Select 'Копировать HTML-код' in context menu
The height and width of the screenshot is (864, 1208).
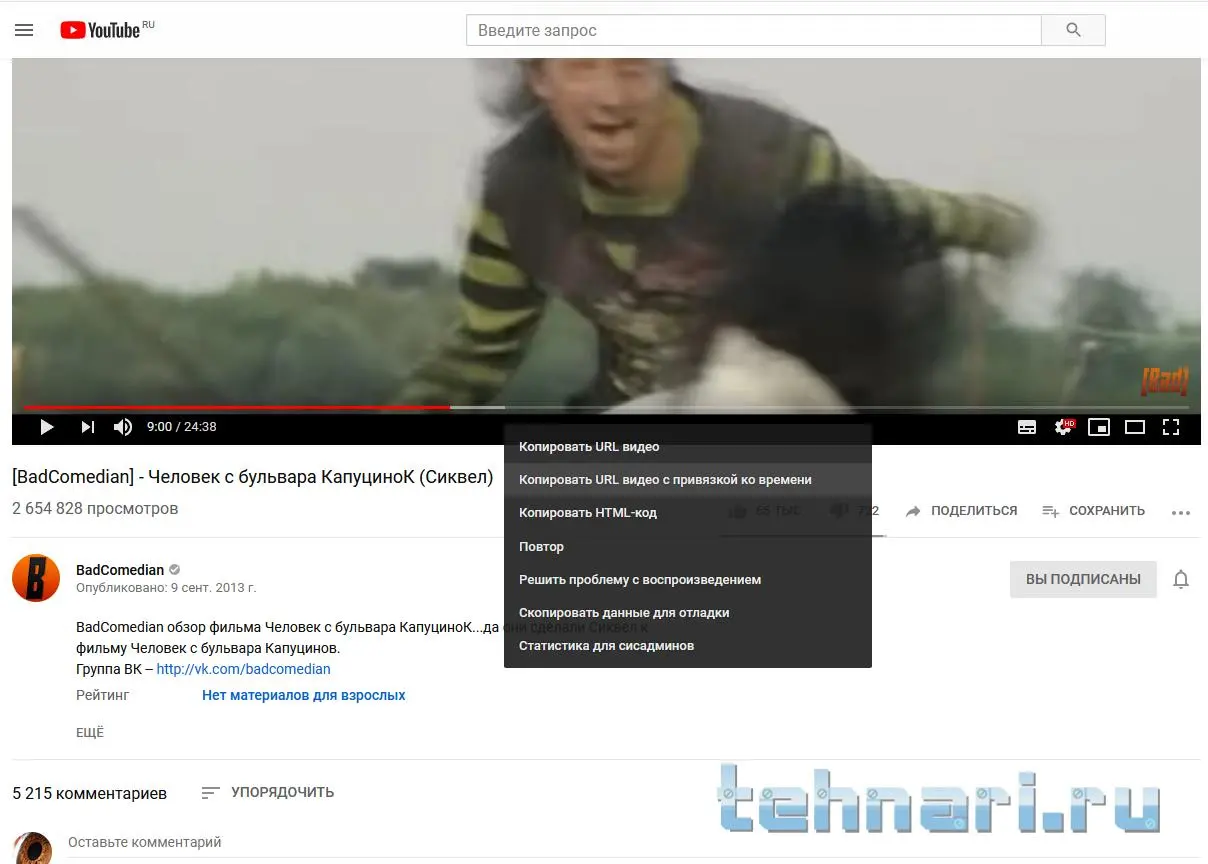688,513
